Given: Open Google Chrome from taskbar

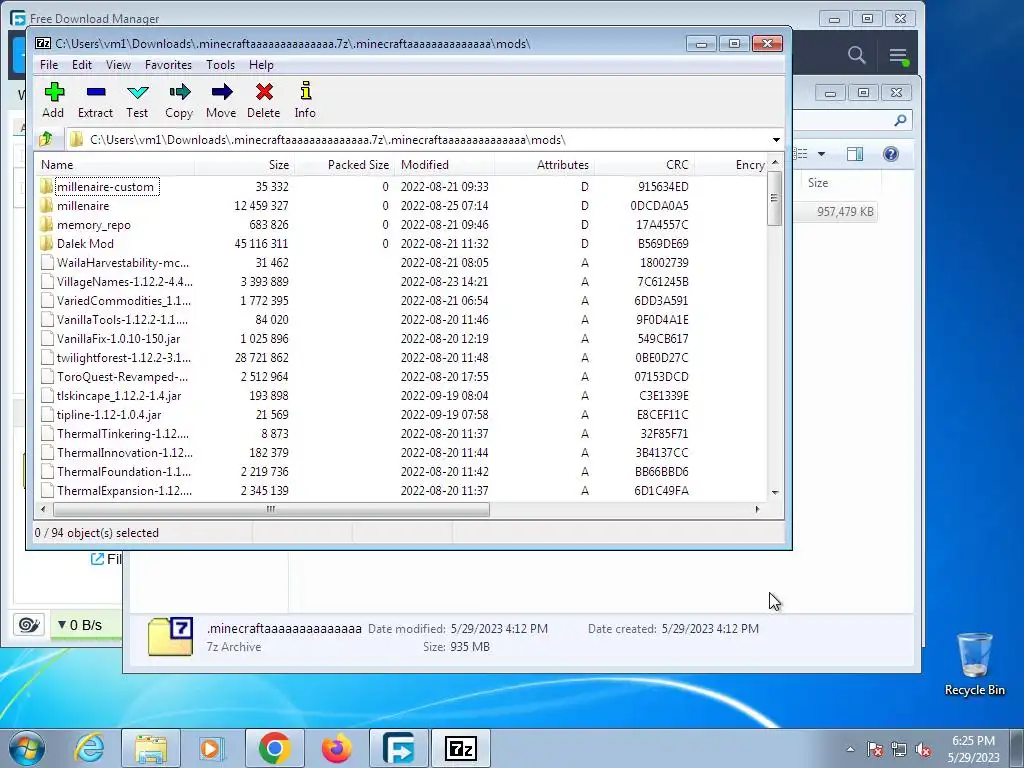Looking at the screenshot, I should click(x=274, y=748).
